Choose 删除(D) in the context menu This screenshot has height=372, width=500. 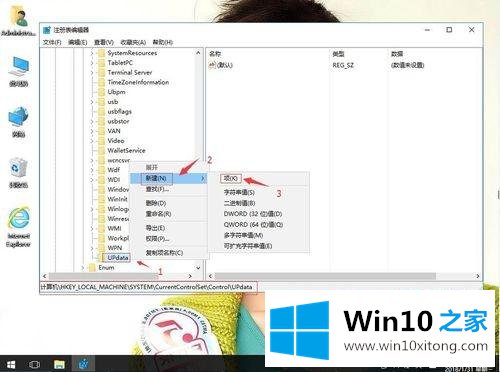pyautogui.click(x=168, y=203)
